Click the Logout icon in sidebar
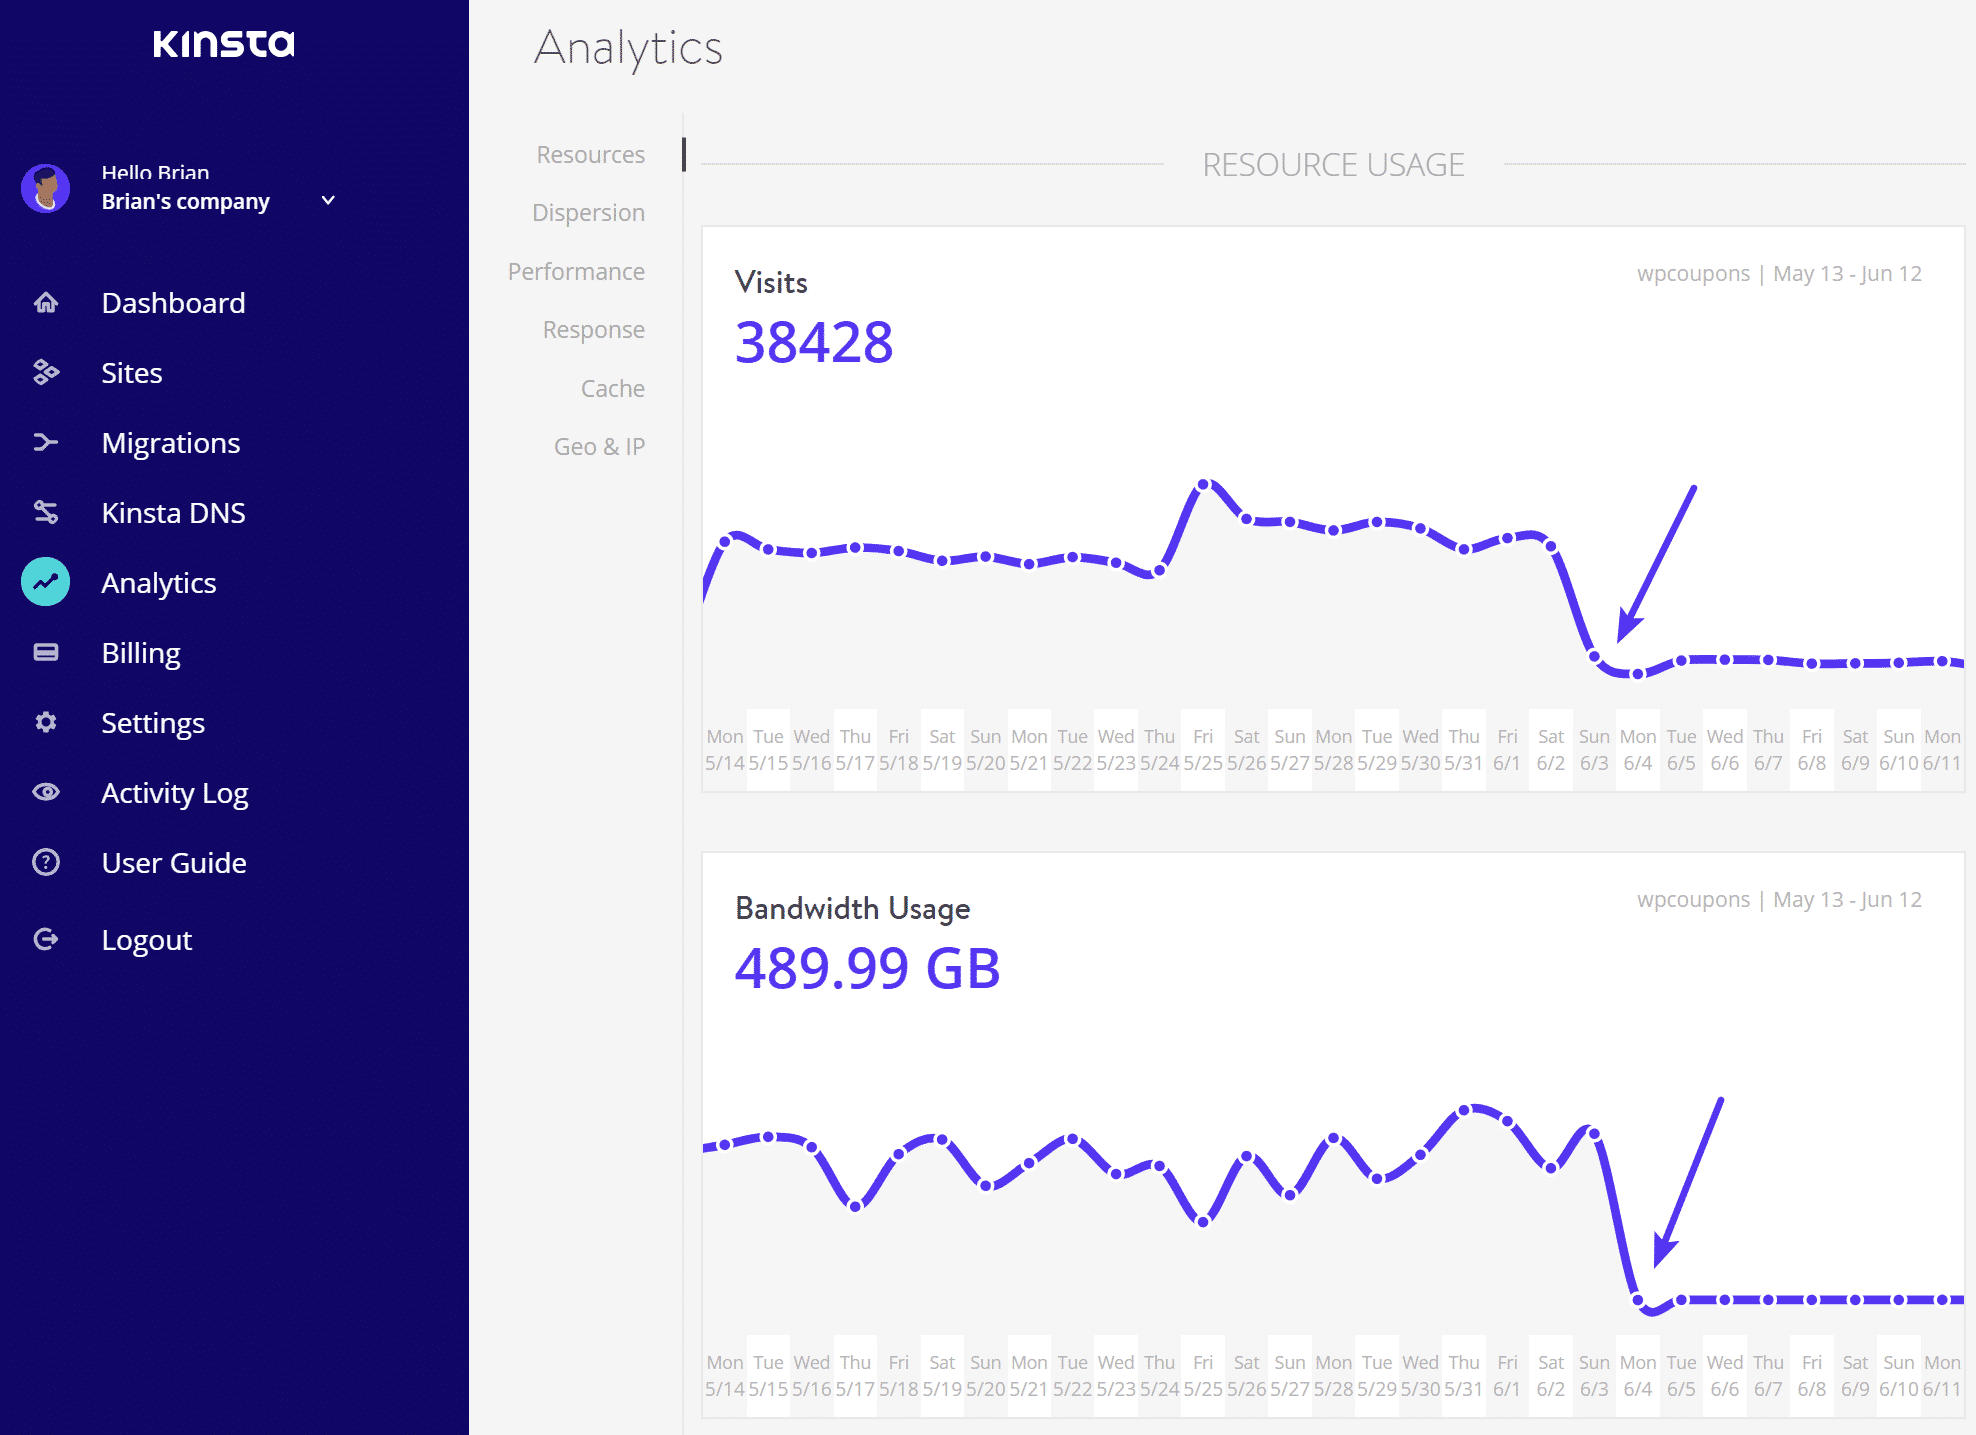This screenshot has height=1435, width=1976. (48, 939)
